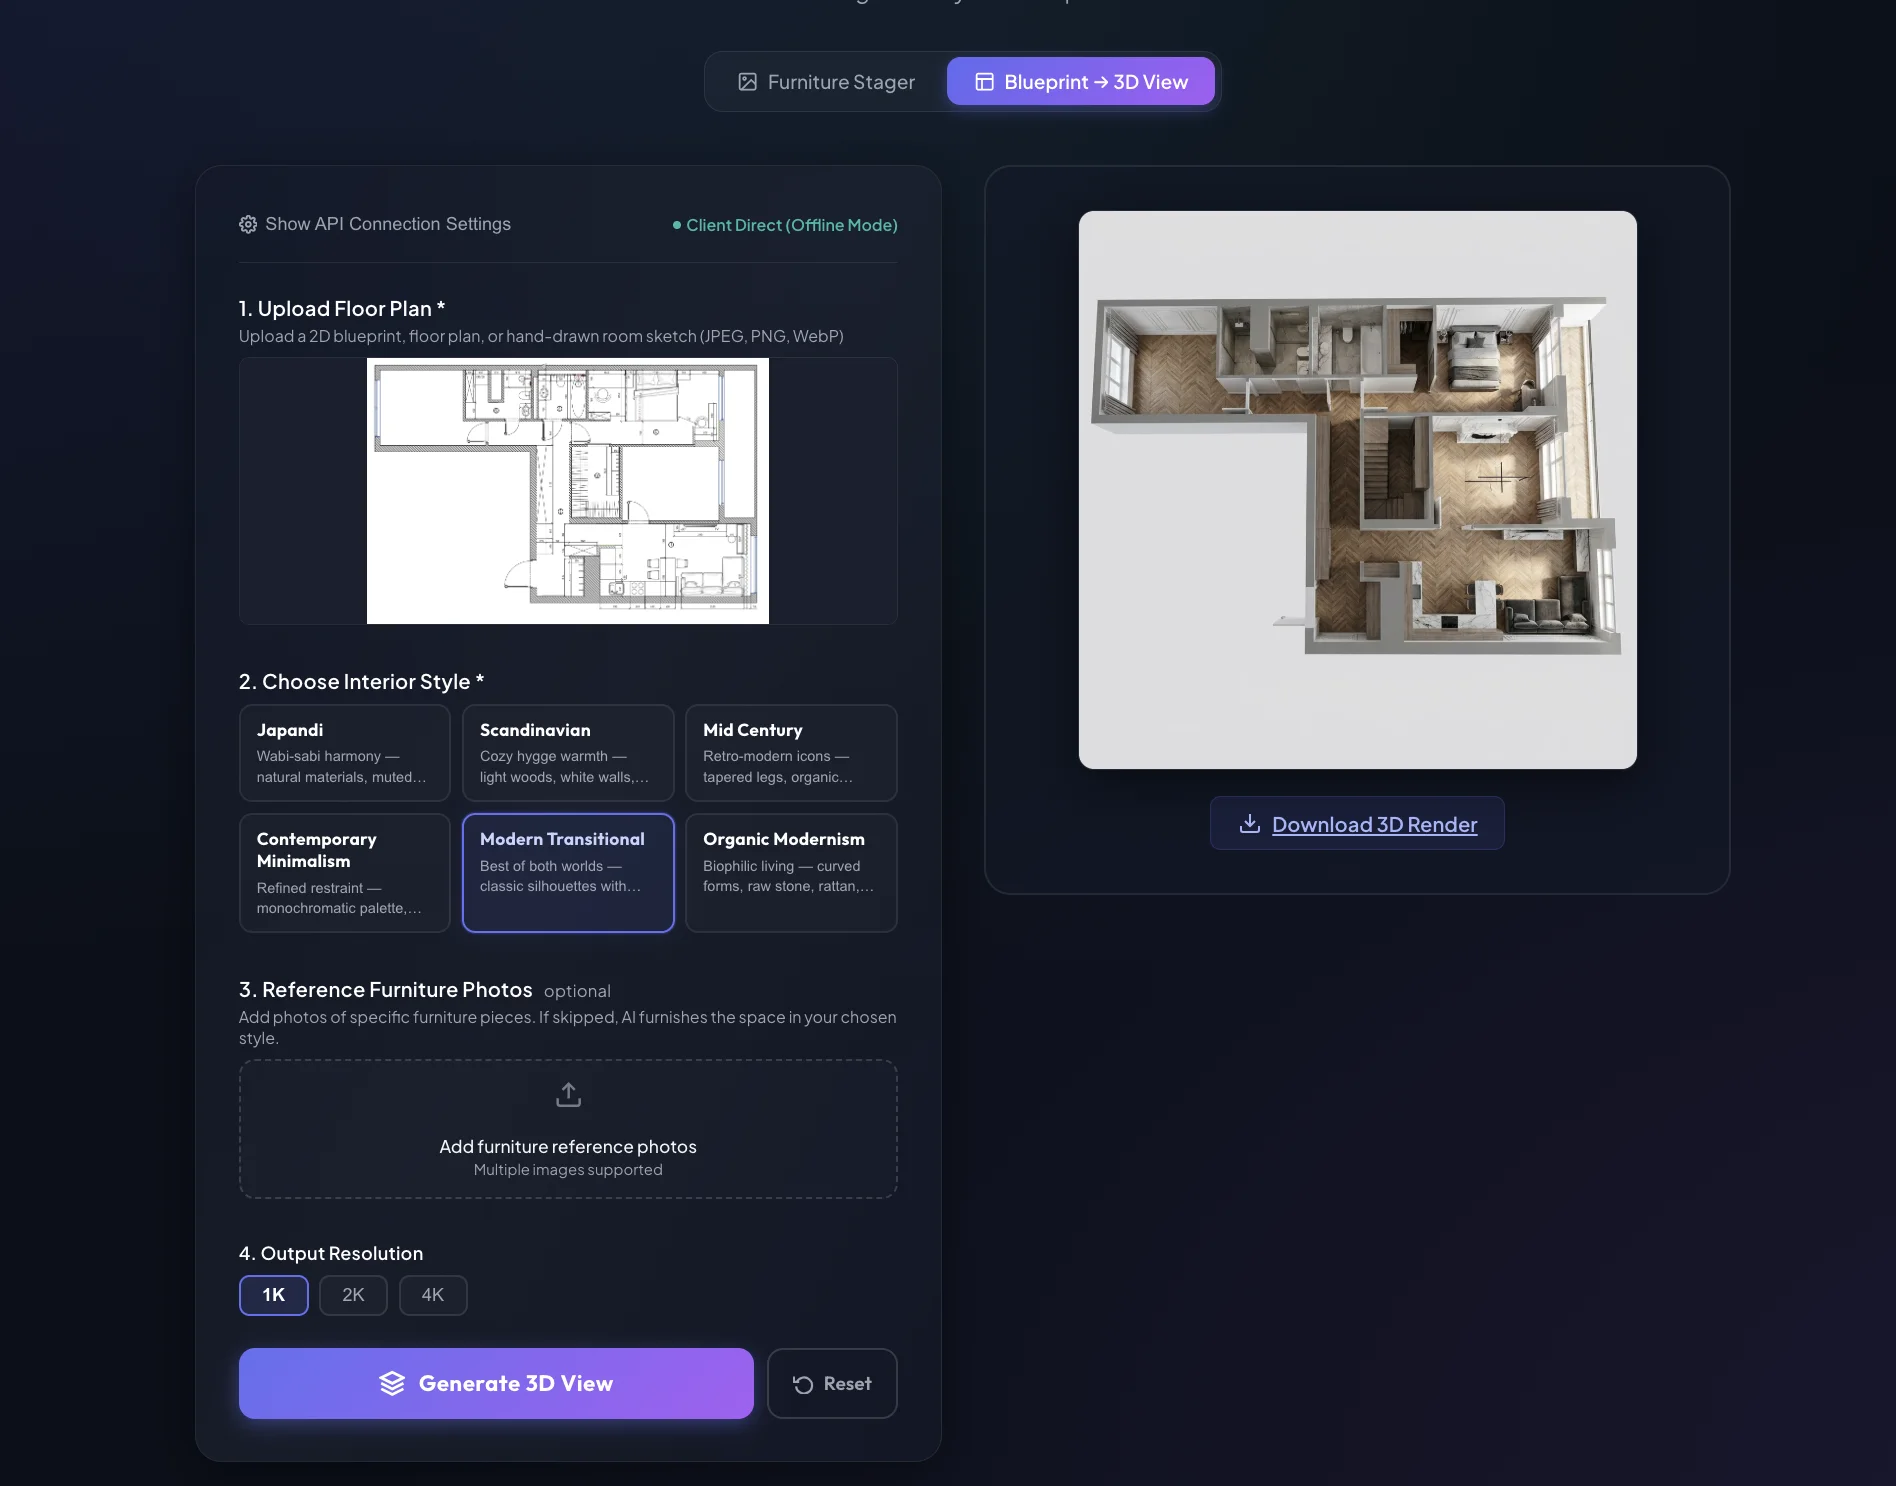Click the layers icon on Generate button
This screenshot has height=1486, width=1896.
click(392, 1383)
